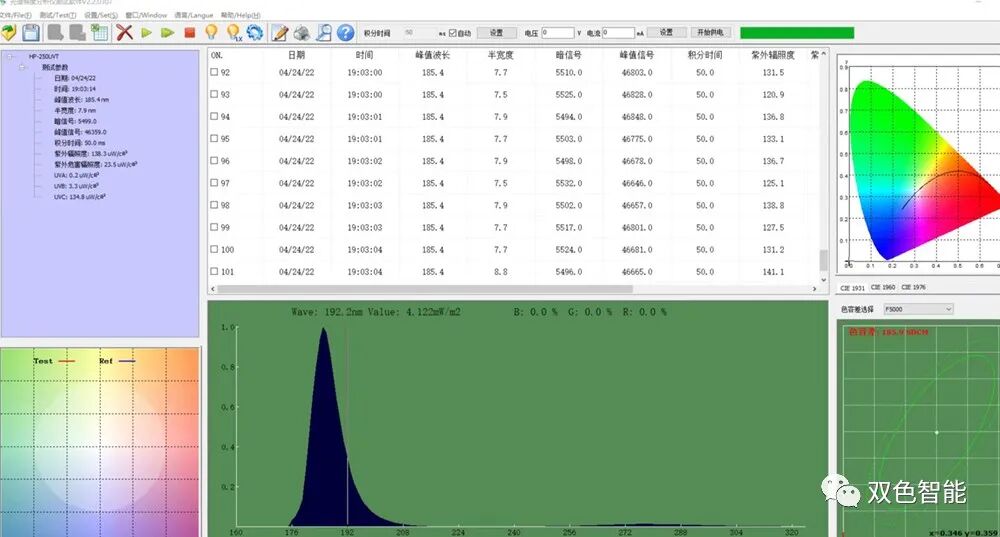The image size is (1000, 537).
Task: Click the 峰值波长 column header
Action: pos(432,55)
